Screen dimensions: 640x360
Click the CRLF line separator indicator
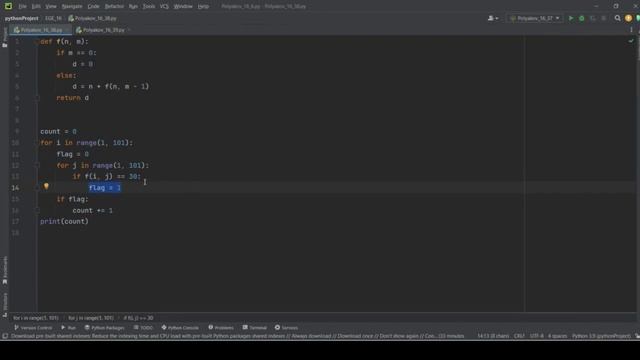pyautogui.click(x=519, y=336)
